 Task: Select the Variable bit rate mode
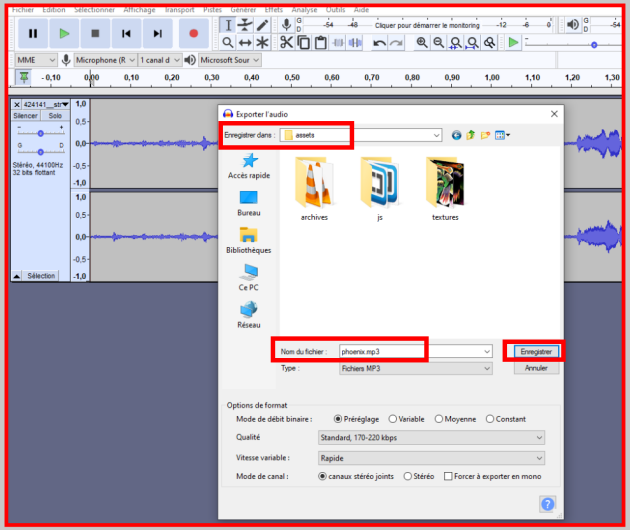click(393, 419)
